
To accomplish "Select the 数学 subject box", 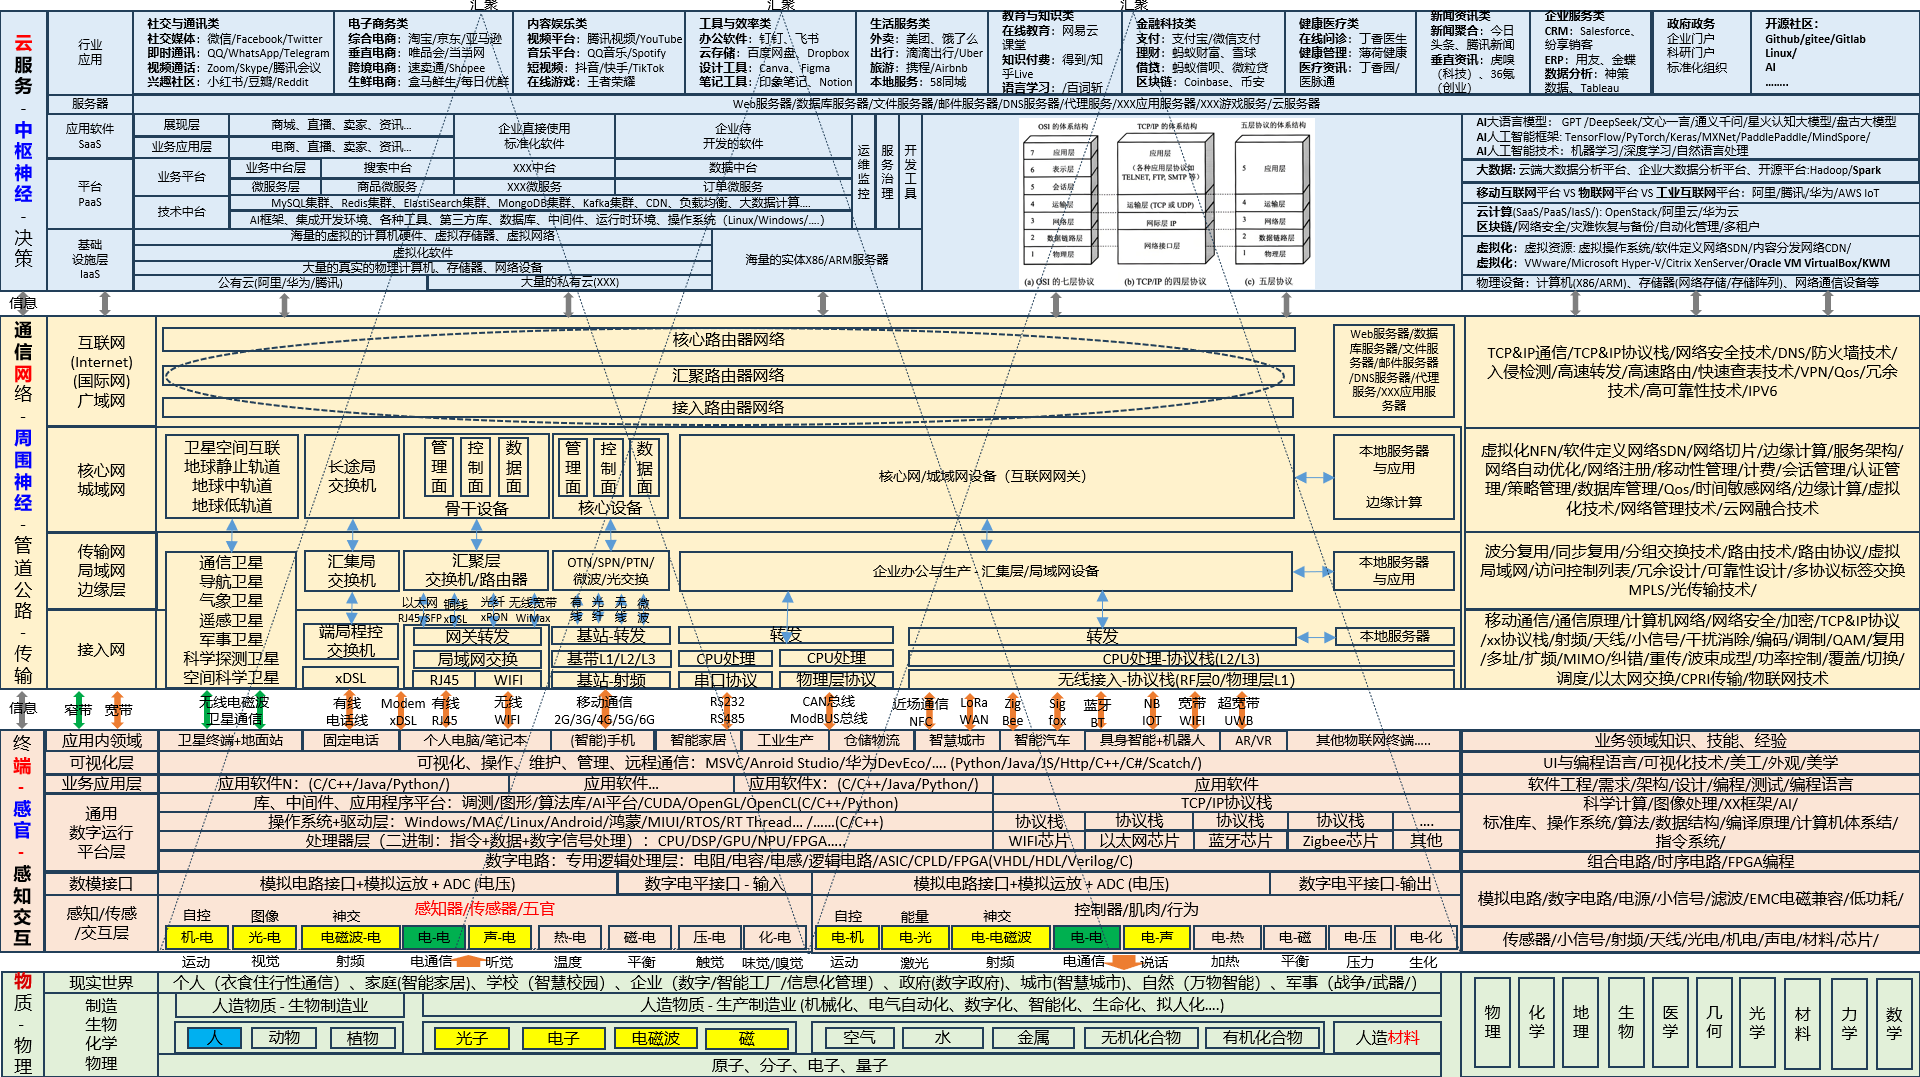I will coord(1893,1024).
